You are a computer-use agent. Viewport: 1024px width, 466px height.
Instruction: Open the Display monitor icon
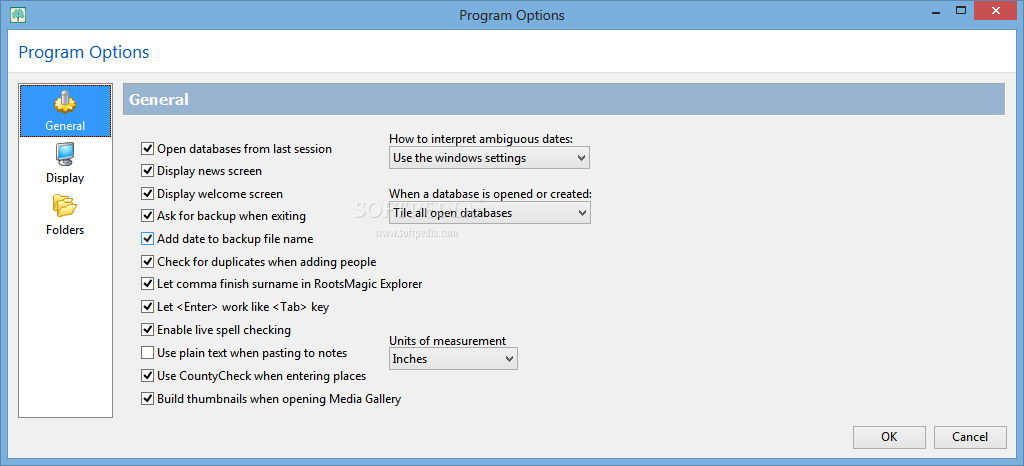[65, 155]
